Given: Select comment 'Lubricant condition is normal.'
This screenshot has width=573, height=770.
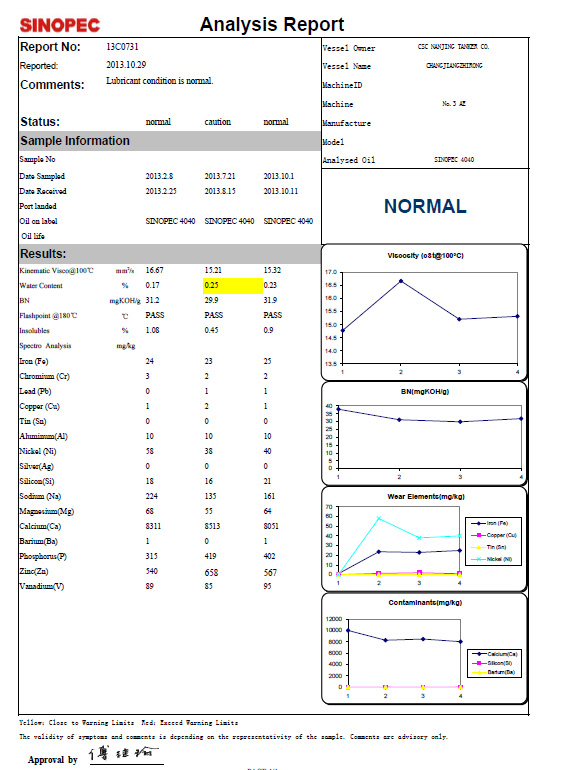Looking at the screenshot, I should pos(160,81).
